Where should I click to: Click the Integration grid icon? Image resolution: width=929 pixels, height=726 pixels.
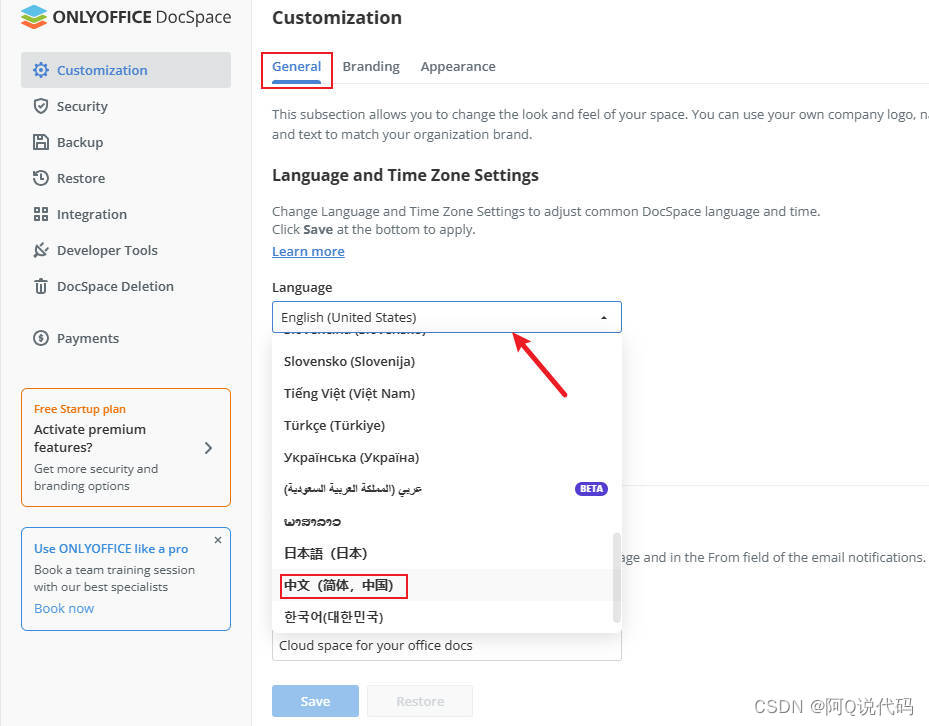[41, 215]
